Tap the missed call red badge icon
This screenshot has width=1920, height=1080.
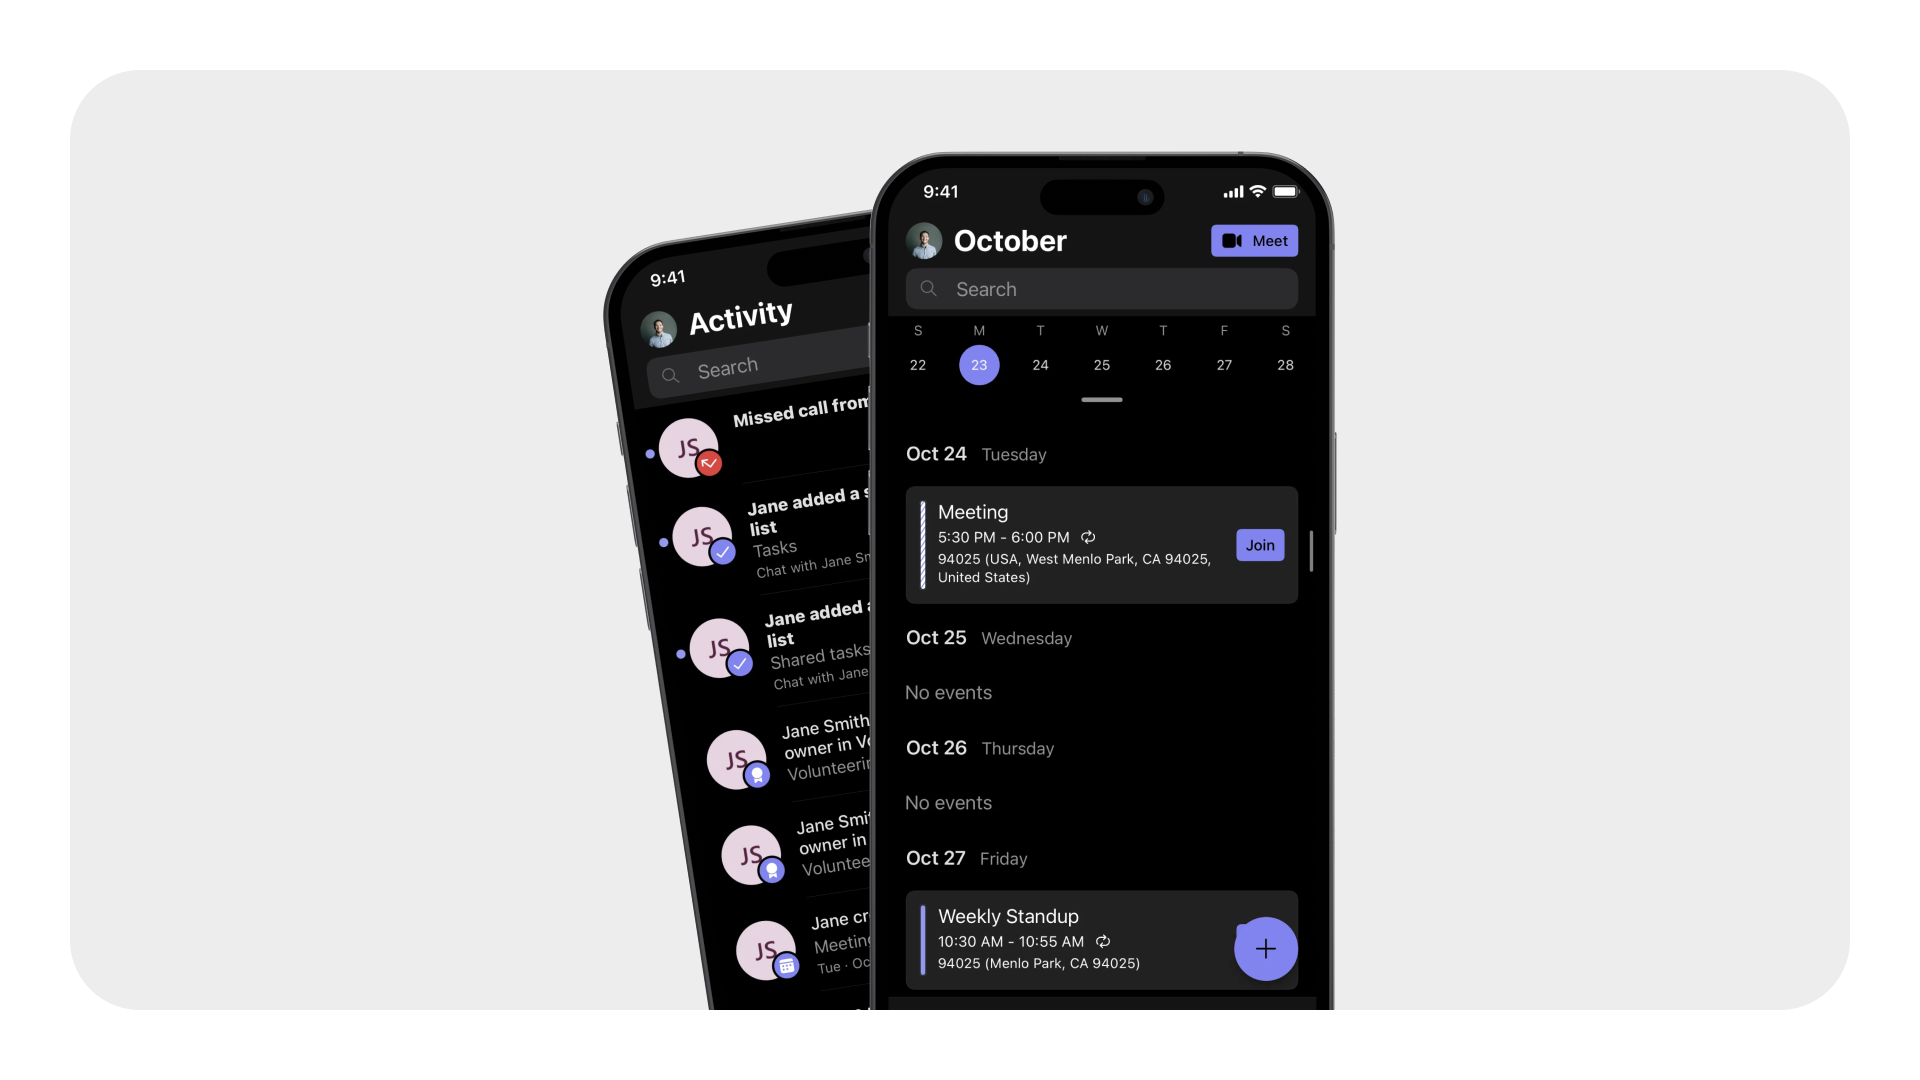708,462
